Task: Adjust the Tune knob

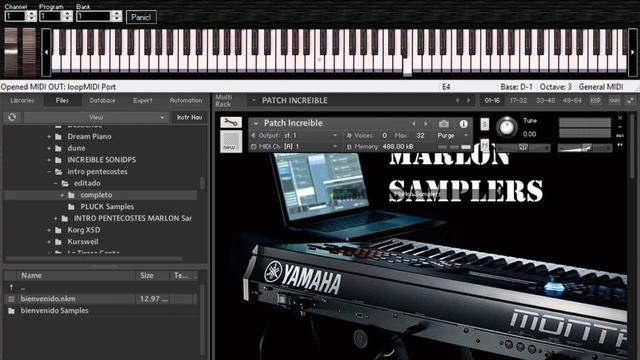Action: (x=507, y=126)
